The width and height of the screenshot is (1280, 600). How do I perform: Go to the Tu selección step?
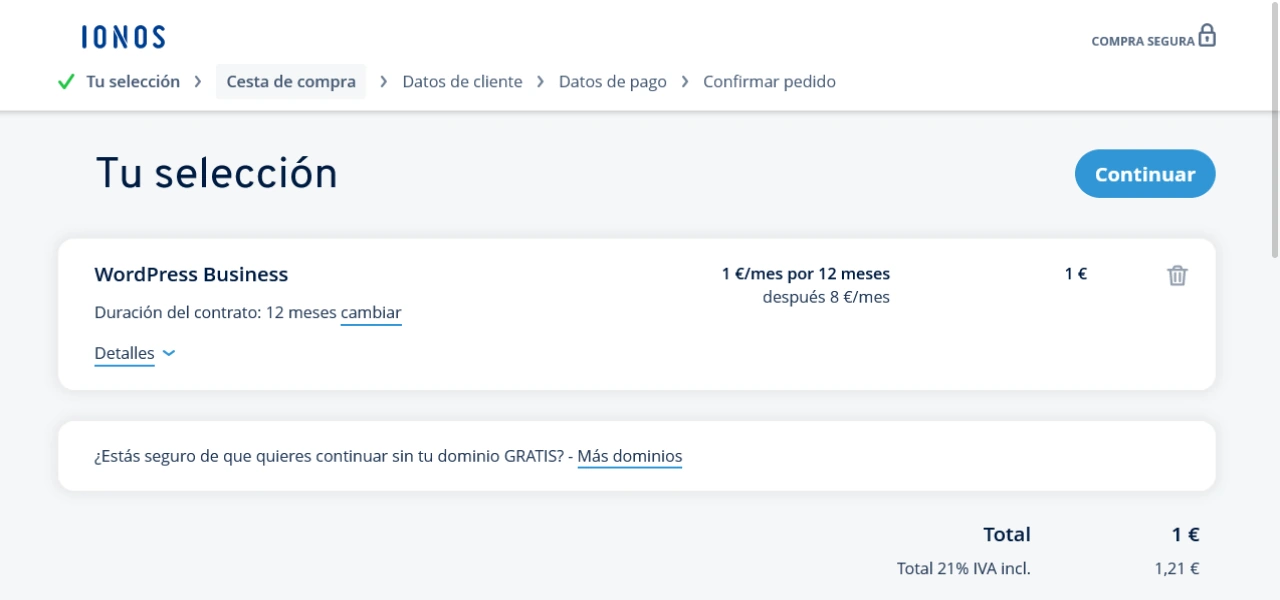(133, 82)
